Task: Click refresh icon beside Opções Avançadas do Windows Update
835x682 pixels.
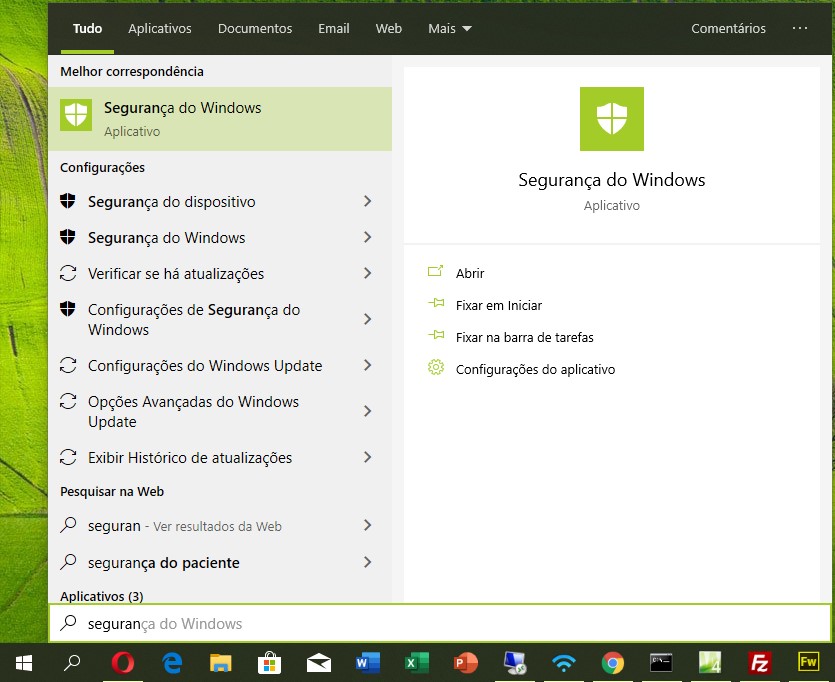Action: [x=68, y=401]
